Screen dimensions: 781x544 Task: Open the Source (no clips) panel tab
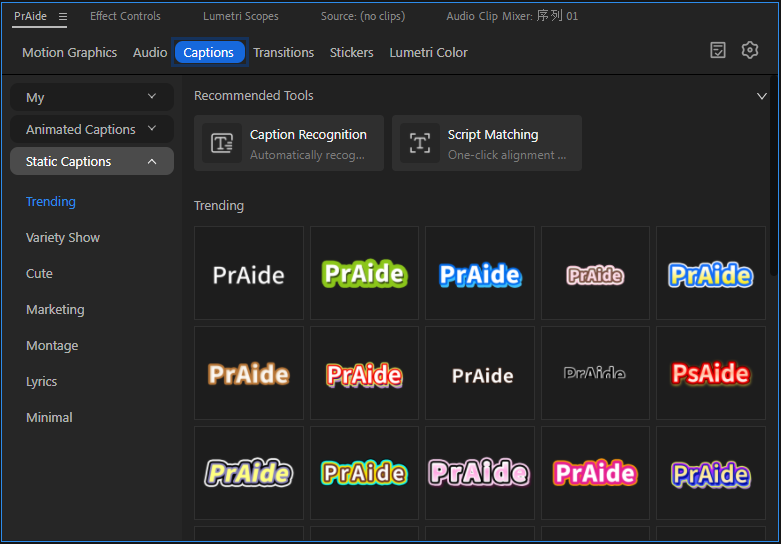click(x=363, y=16)
